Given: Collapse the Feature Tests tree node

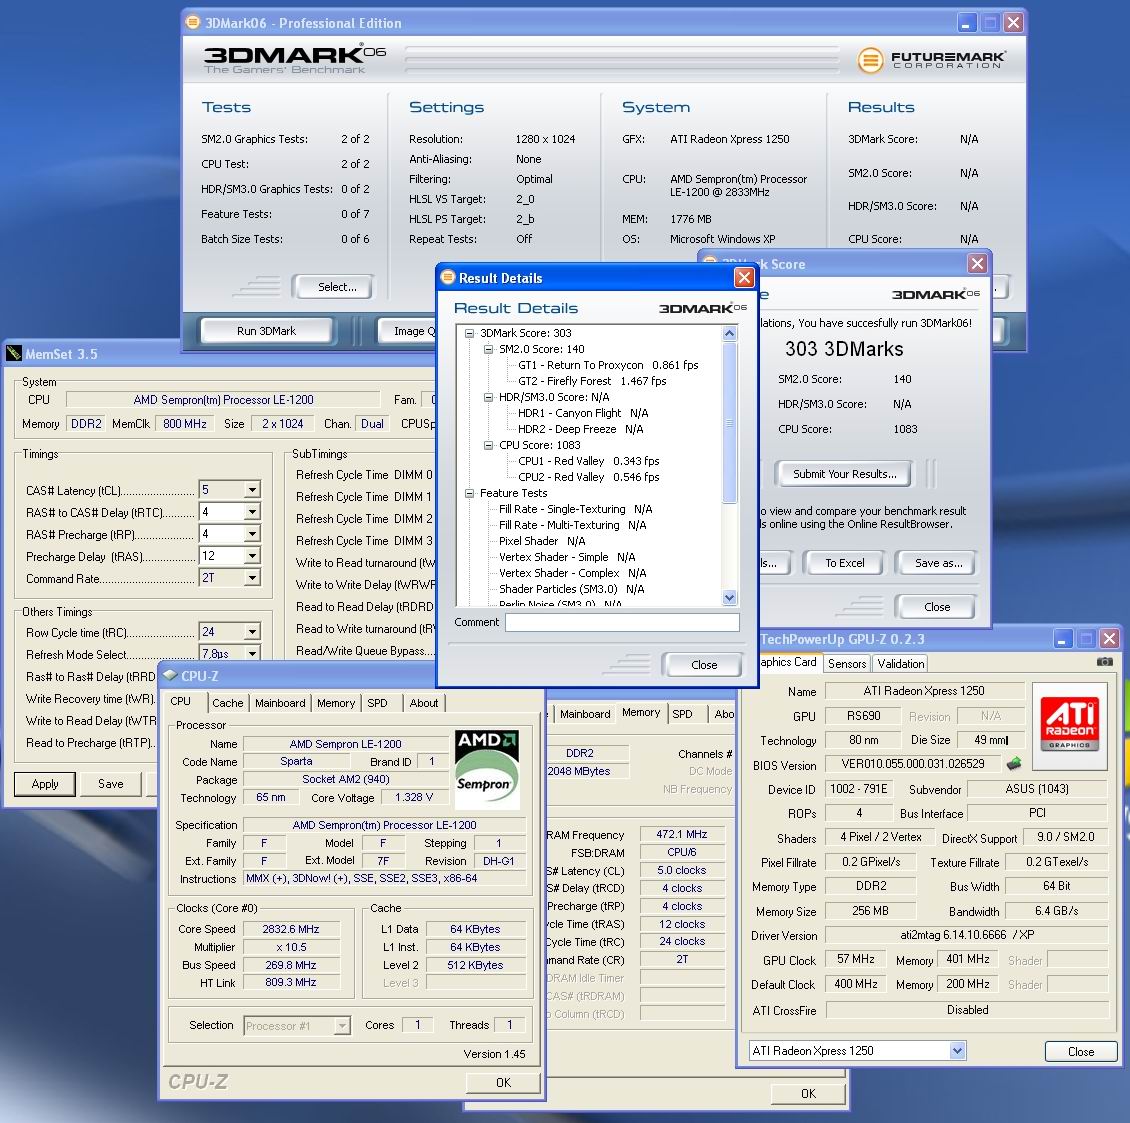Looking at the screenshot, I should click(x=470, y=493).
